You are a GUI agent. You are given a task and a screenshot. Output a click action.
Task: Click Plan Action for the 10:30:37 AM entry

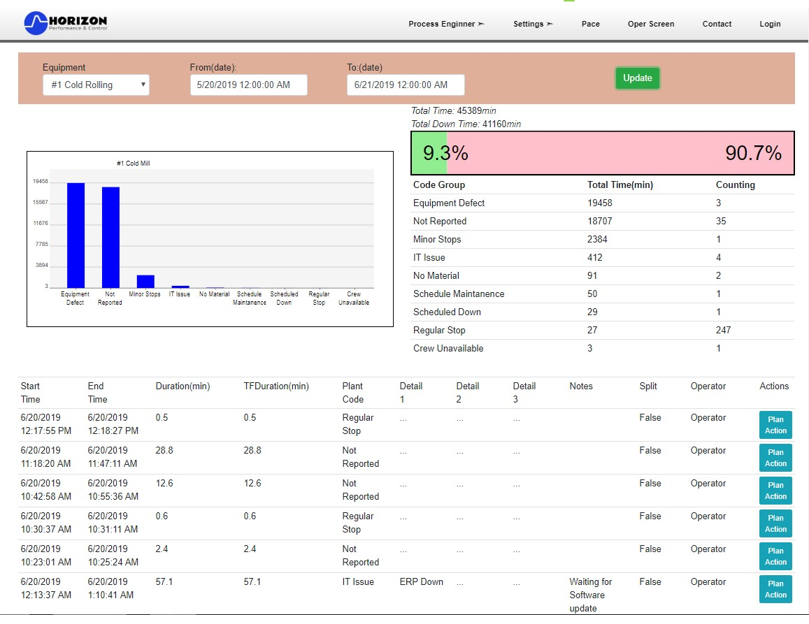(x=775, y=523)
